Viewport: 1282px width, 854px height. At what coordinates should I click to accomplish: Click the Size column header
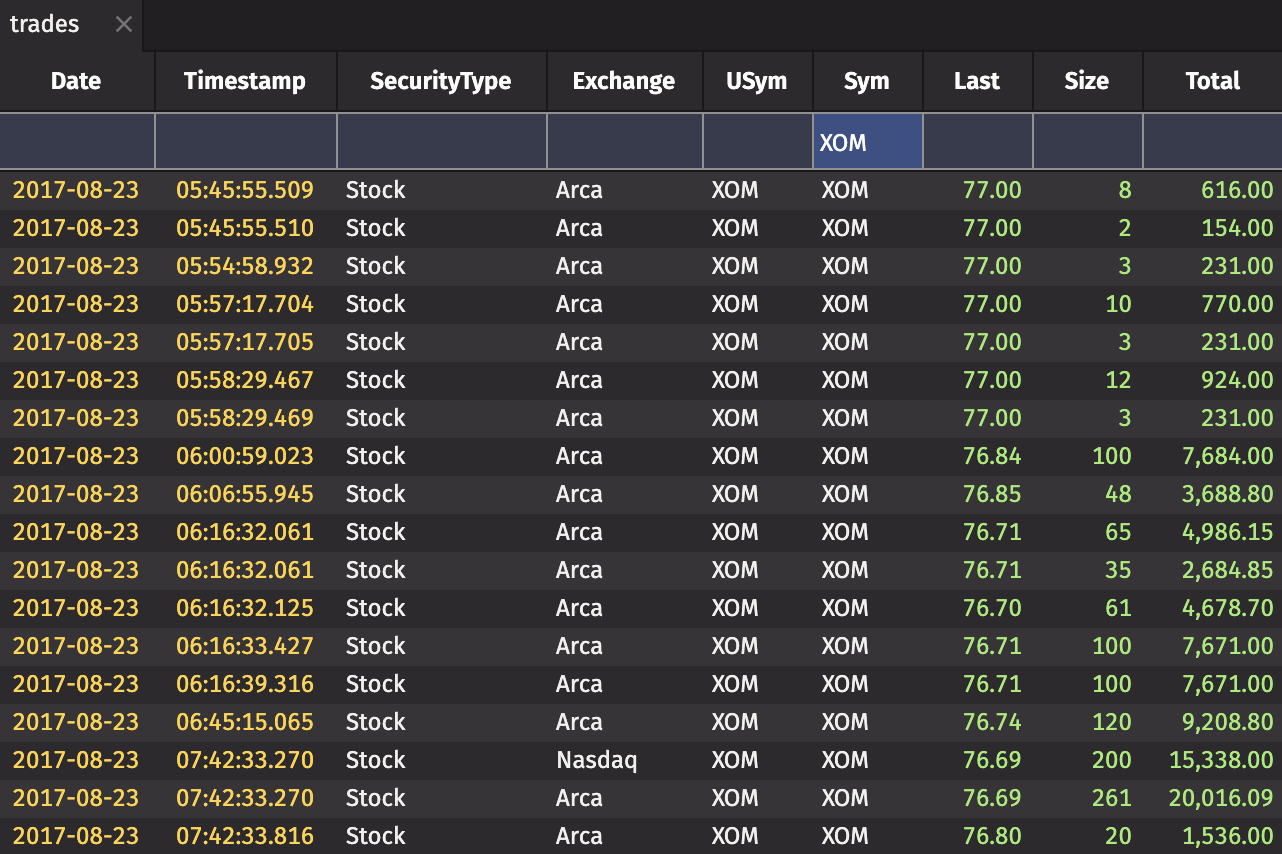(x=1086, y=82)
